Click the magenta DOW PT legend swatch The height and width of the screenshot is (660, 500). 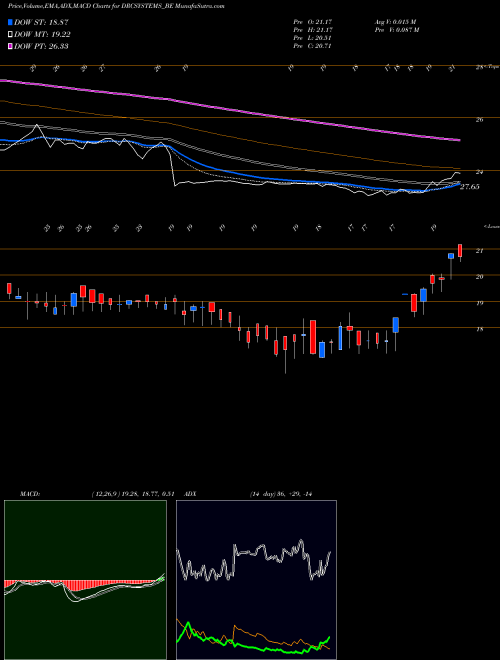[10, 46]
